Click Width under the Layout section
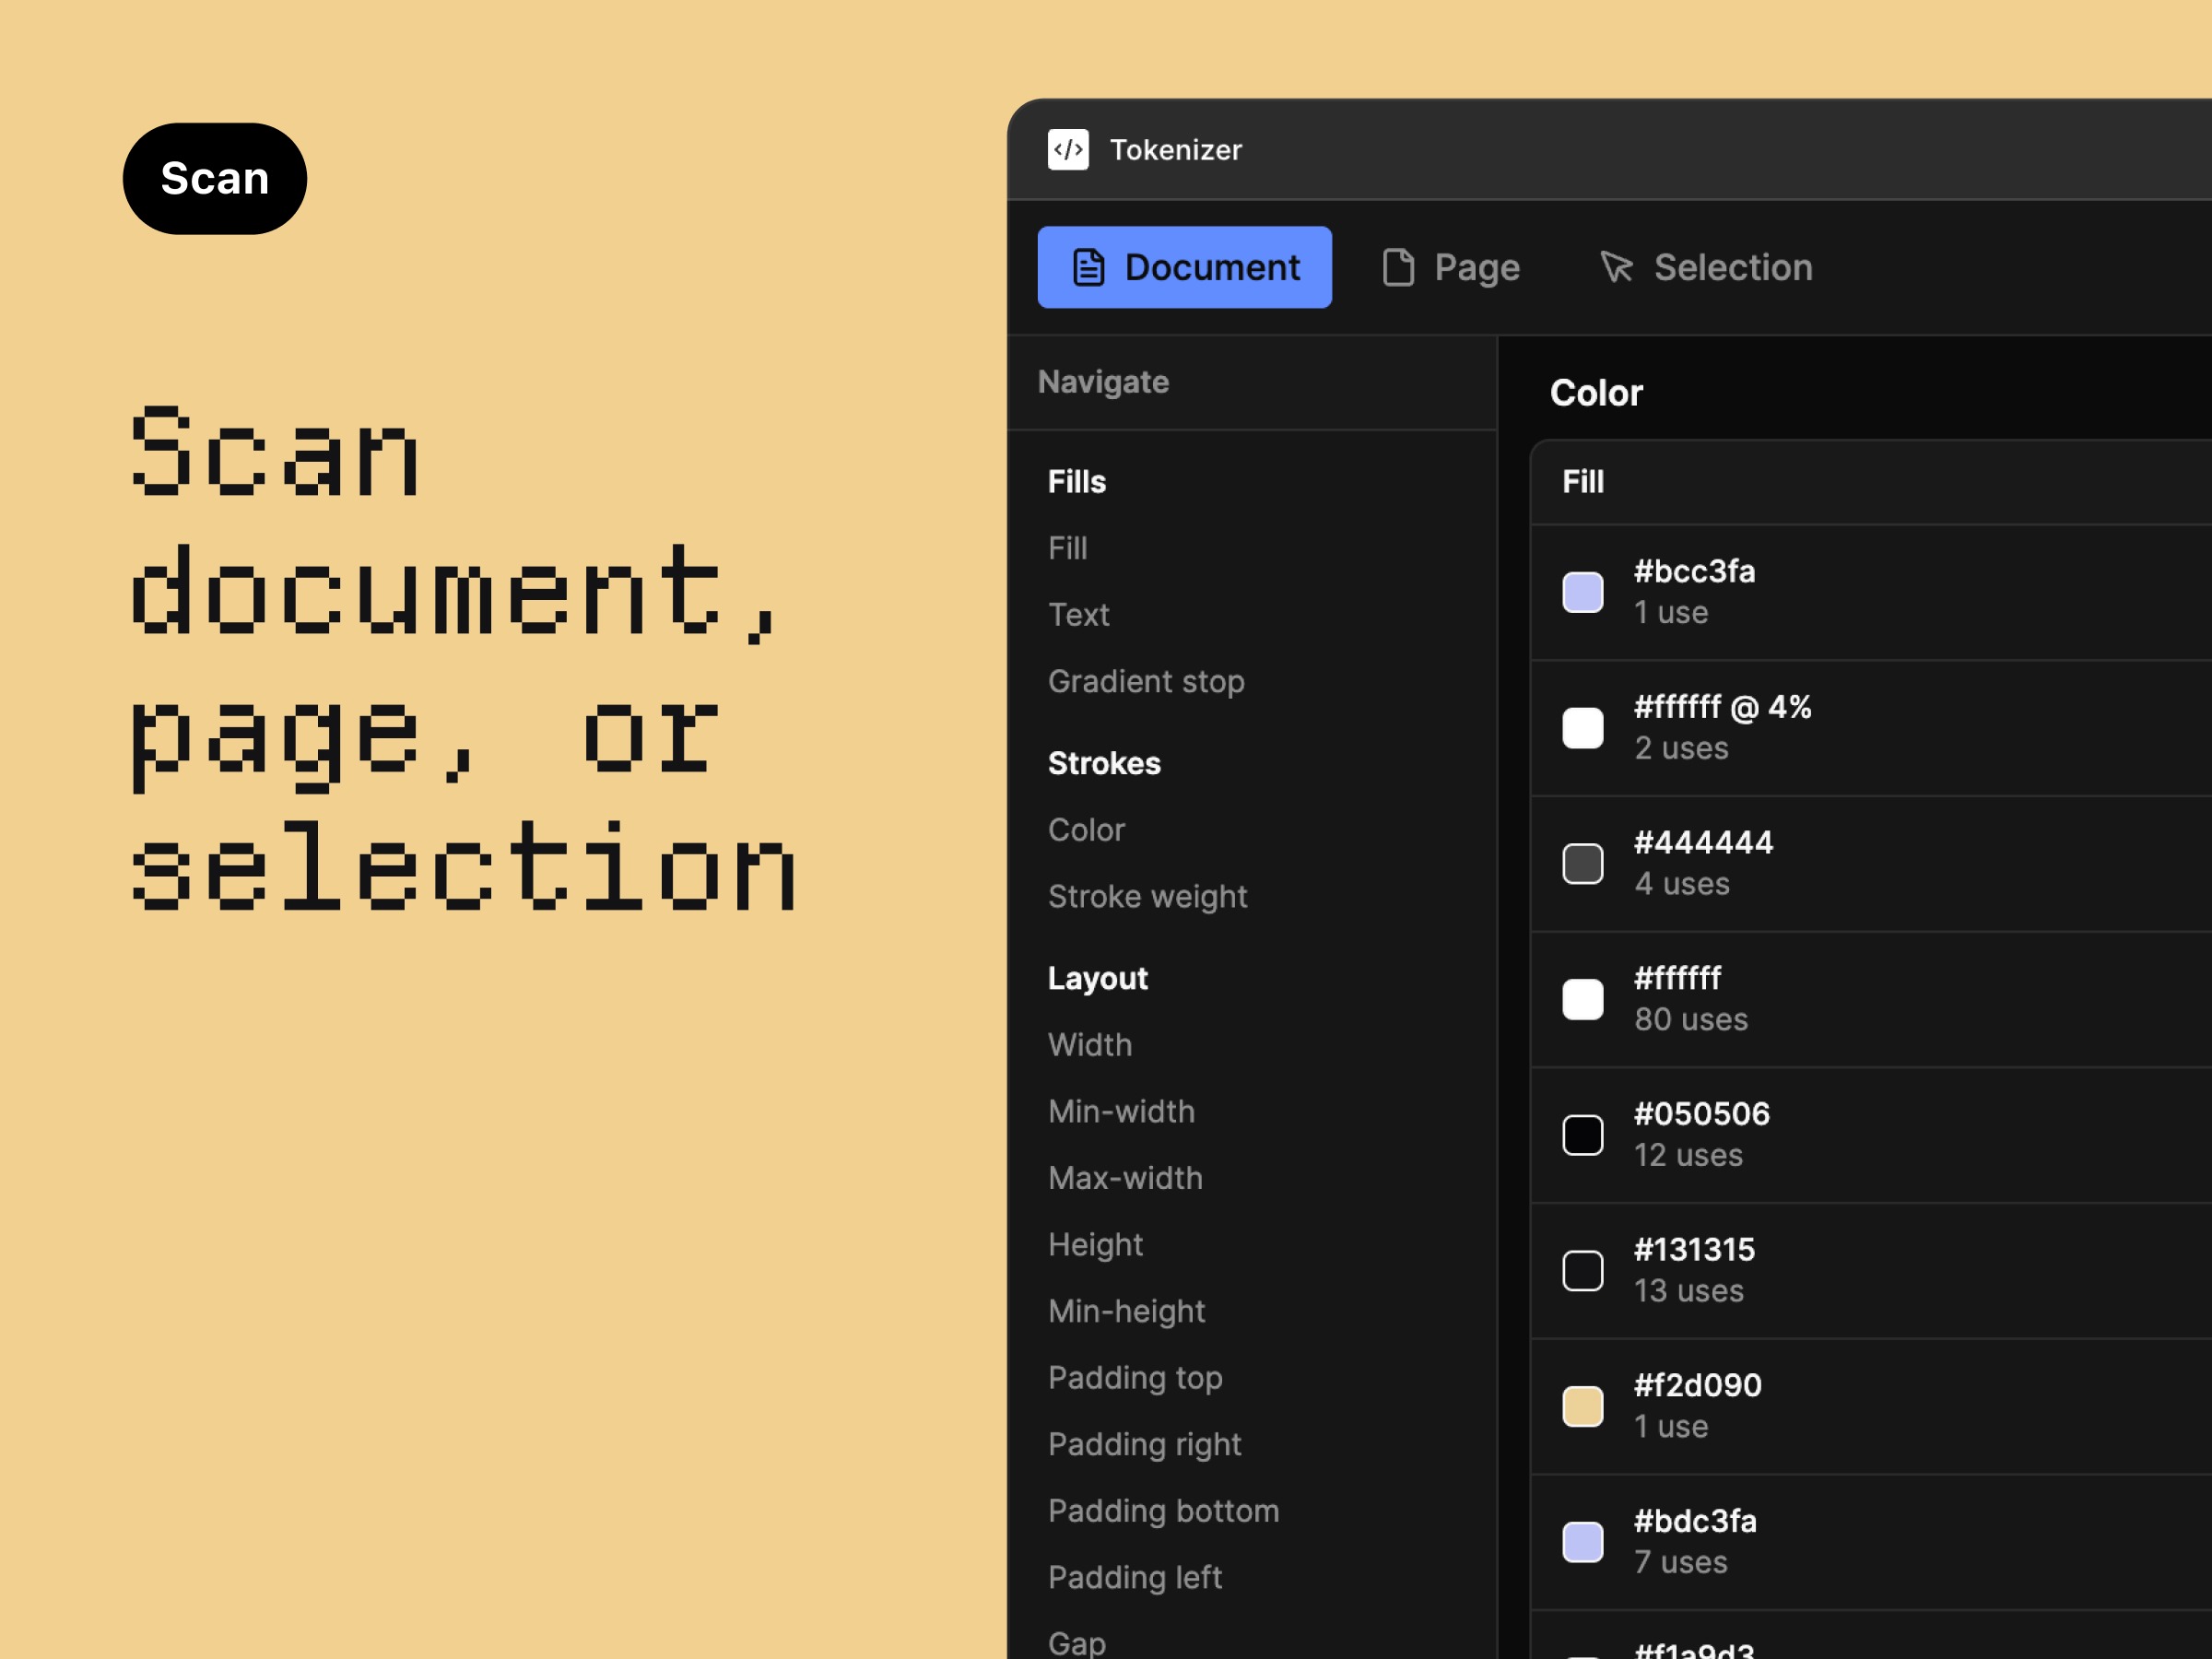This screenshot has width=2212, height=1659. pos(1090,1044)
